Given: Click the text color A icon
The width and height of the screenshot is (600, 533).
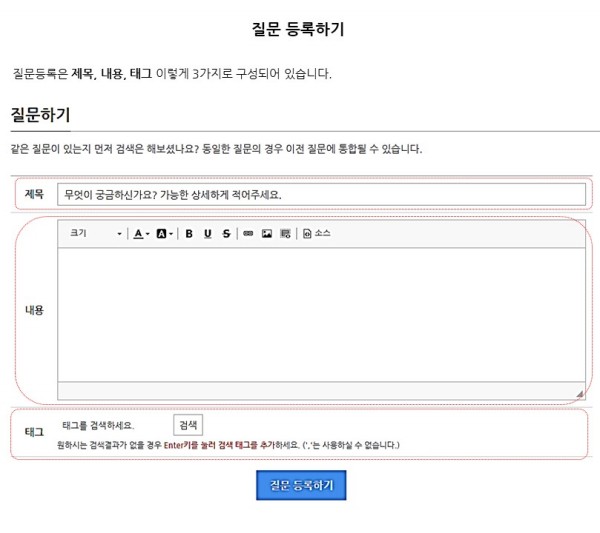Looking at the screenshot, I should coord(138,233).
